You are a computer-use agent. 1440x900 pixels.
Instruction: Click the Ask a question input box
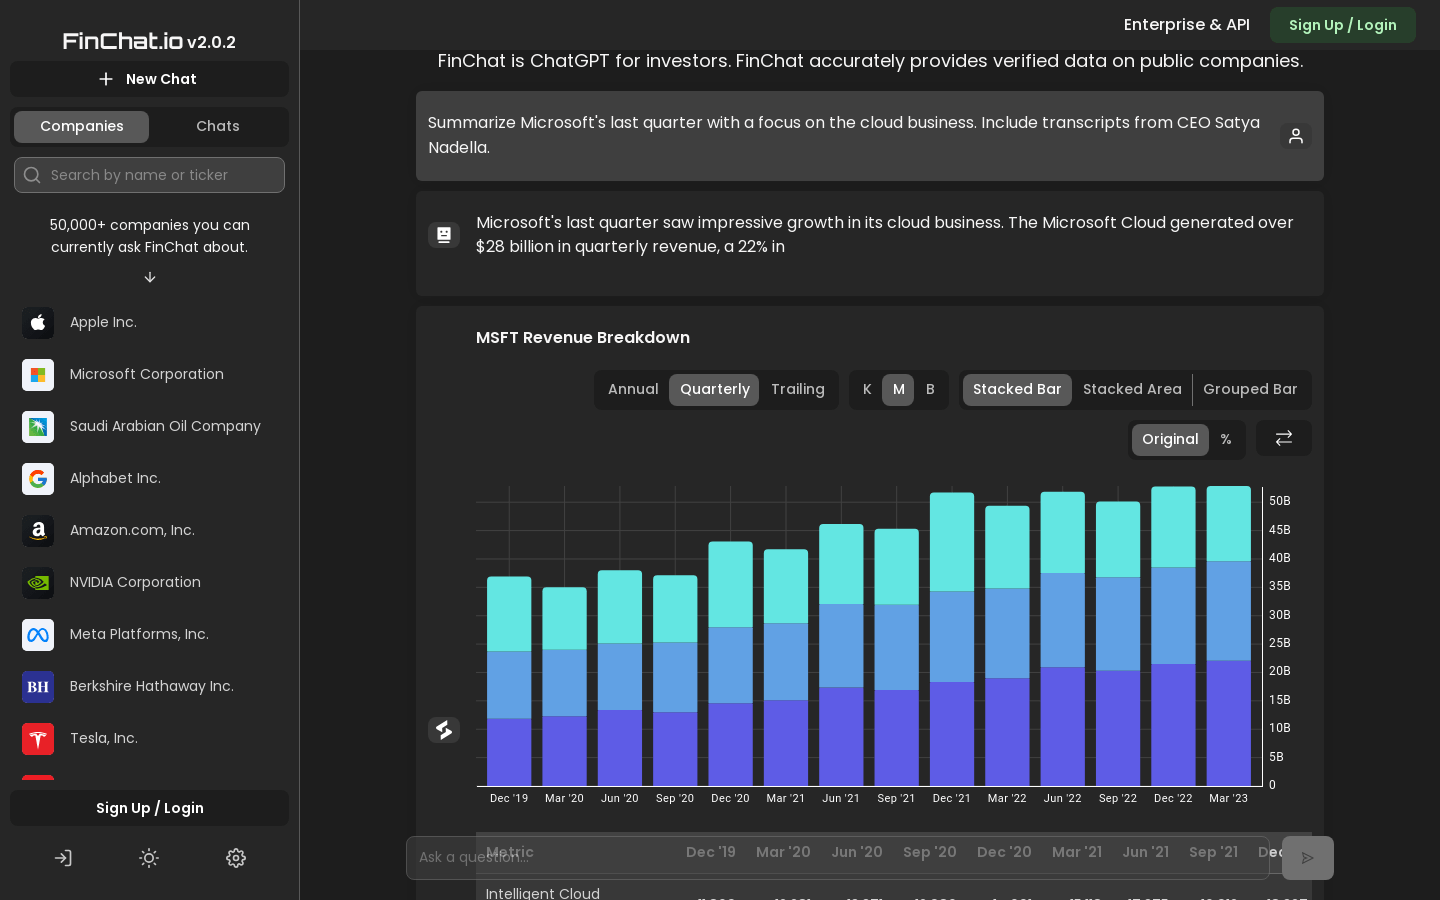pos(838,858)
